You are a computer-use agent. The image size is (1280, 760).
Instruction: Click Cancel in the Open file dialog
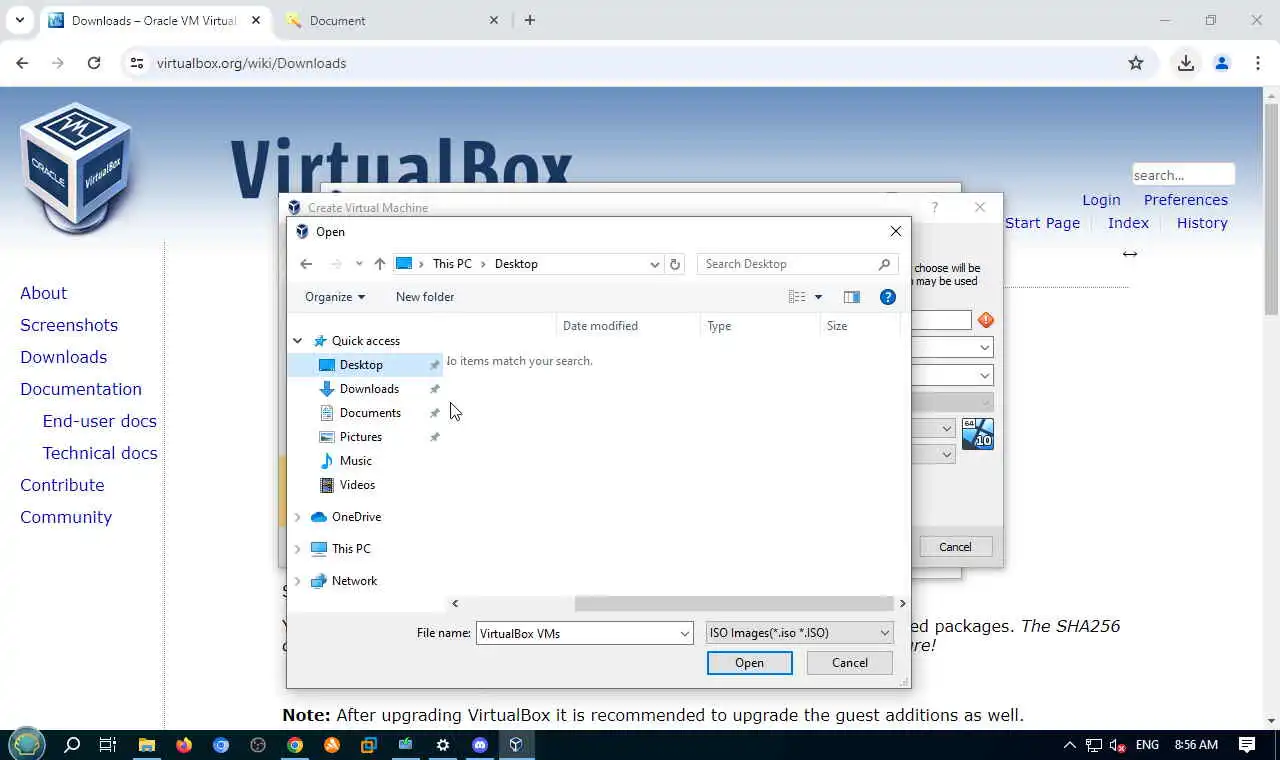click(x=850, y=663)
